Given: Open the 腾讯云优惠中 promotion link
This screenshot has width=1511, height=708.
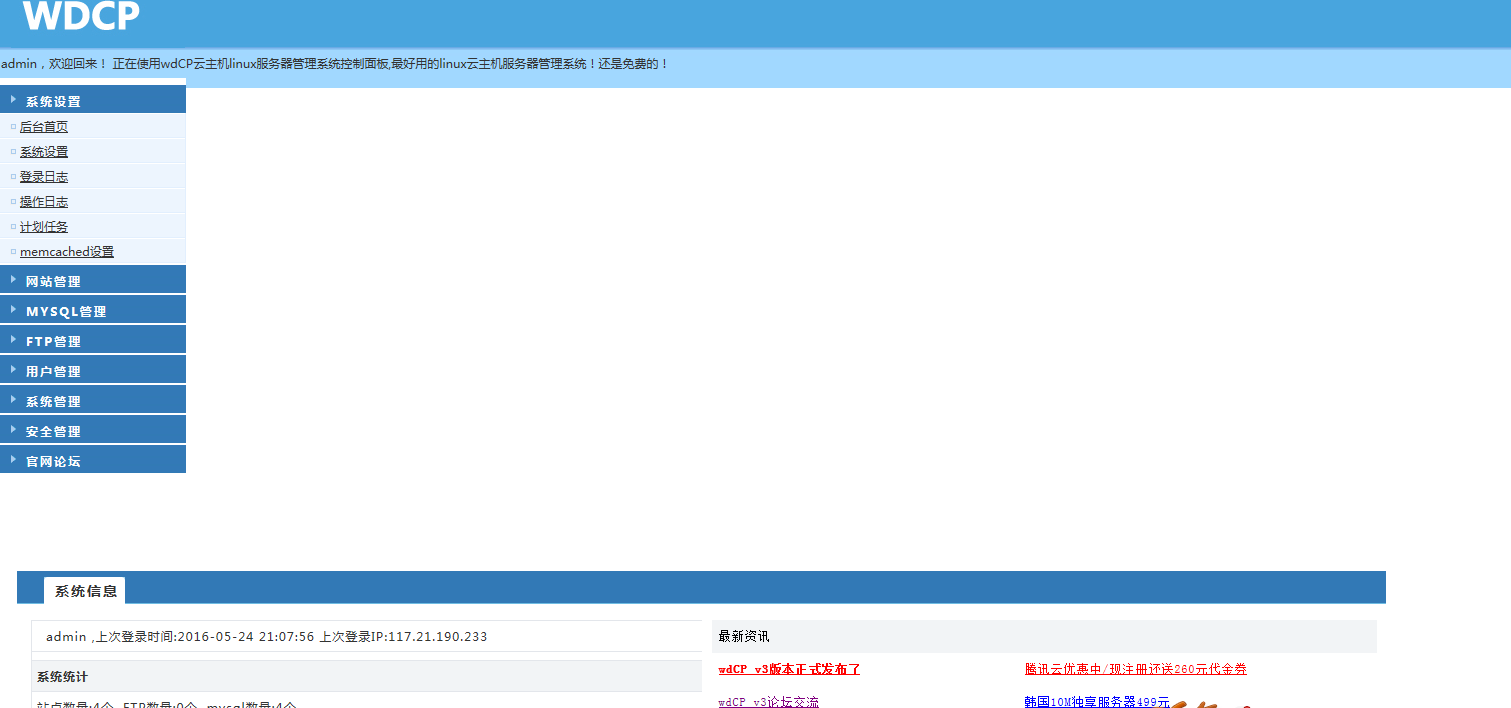Looking at the screenshot, I should coord(1136,669).
